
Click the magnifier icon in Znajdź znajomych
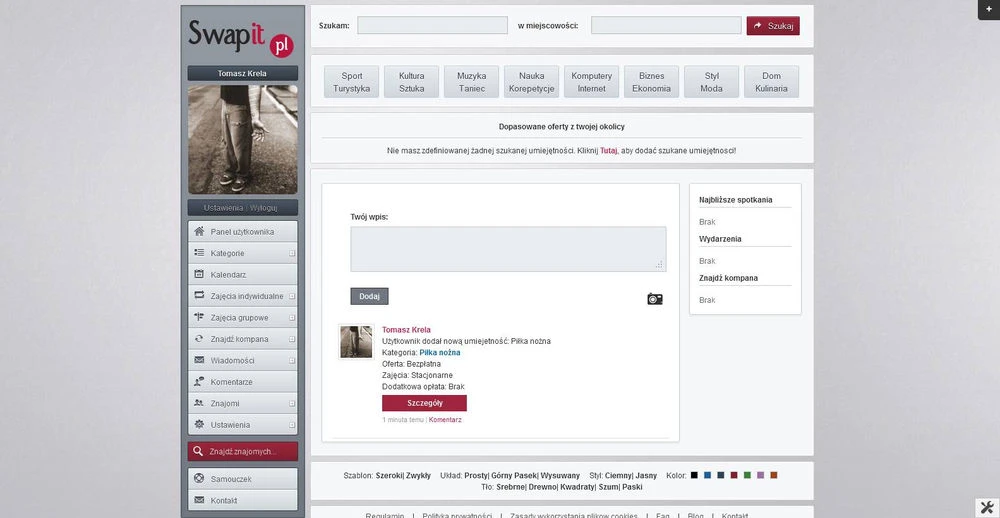[198, 451]
